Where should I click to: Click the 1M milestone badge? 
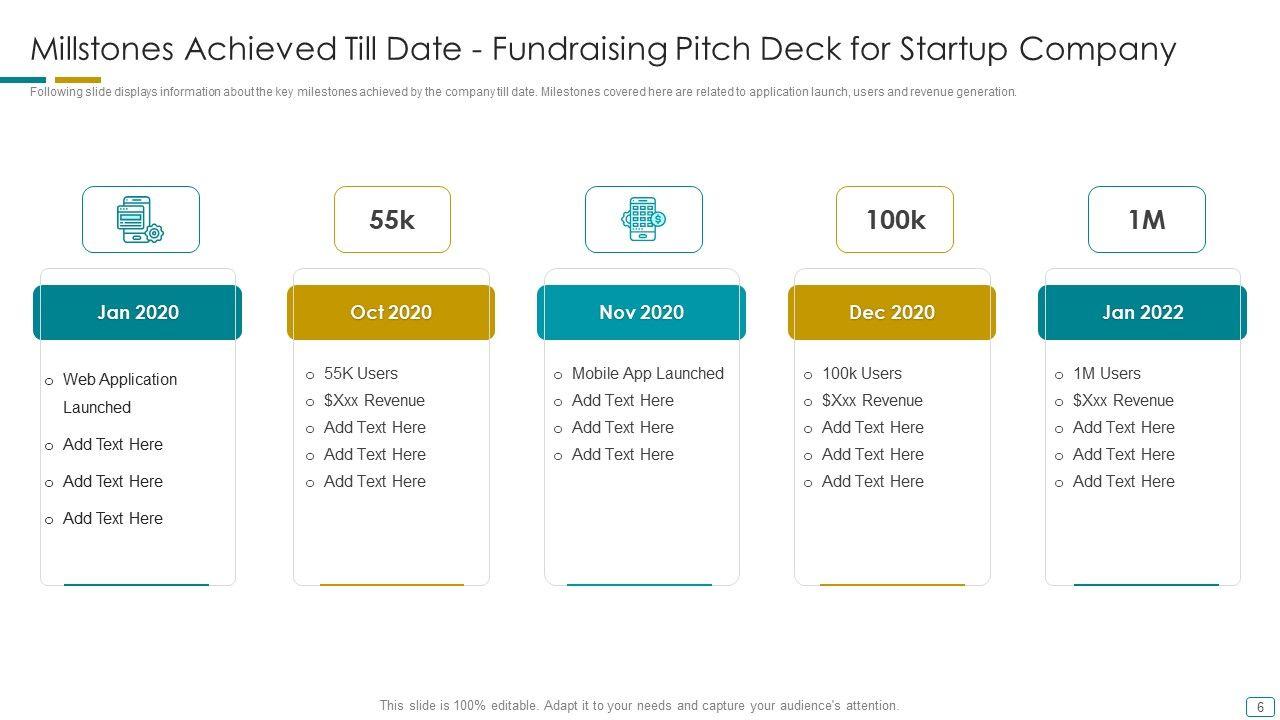1146,220
